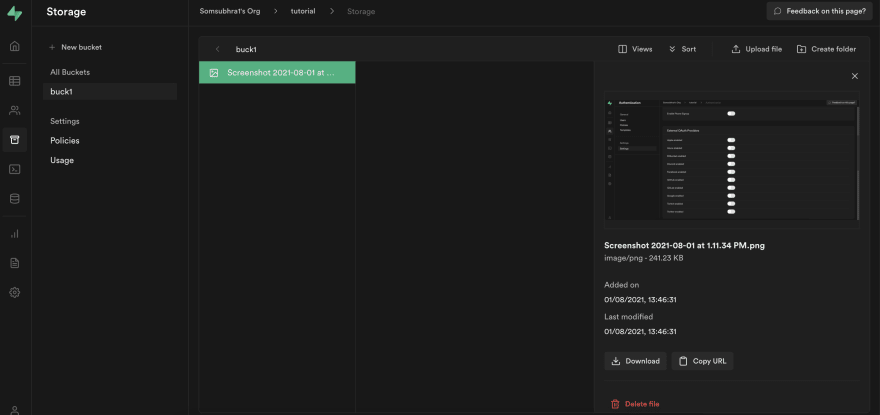Open tutorial project breadcrumb
The image size is (880, 415).
(x=303, y=11)
